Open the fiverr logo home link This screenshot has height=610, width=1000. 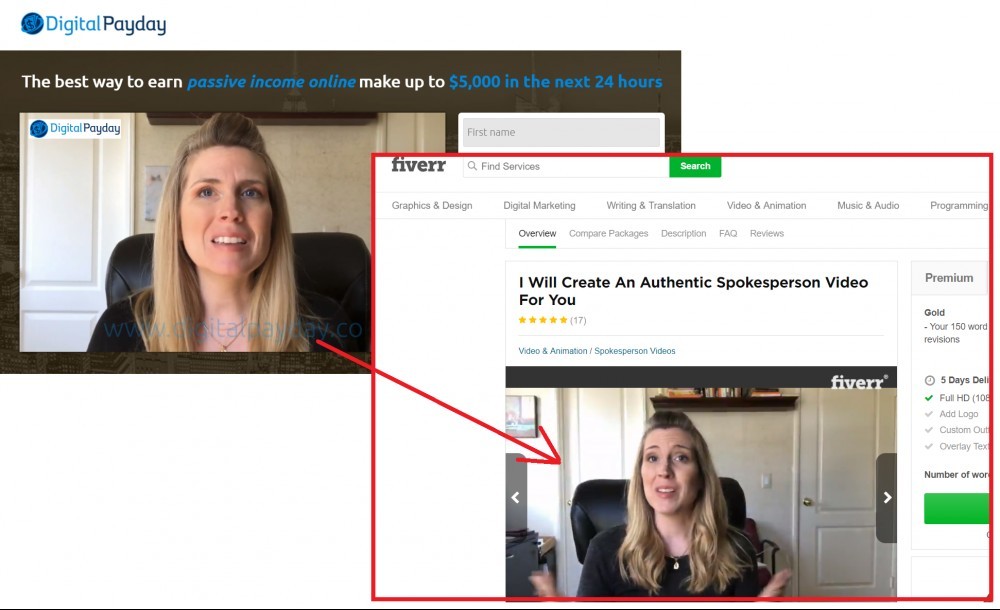(x=418, y=165)
